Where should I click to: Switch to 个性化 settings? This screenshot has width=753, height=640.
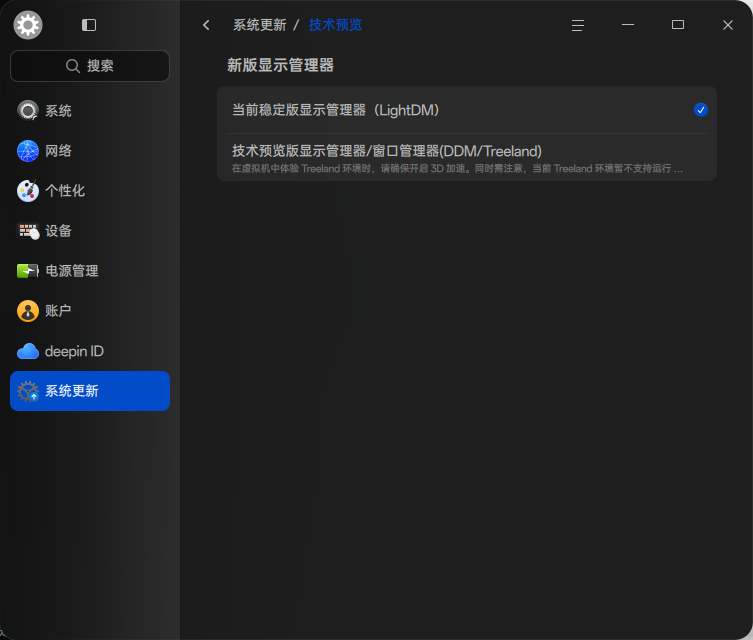tap(90, 191)
